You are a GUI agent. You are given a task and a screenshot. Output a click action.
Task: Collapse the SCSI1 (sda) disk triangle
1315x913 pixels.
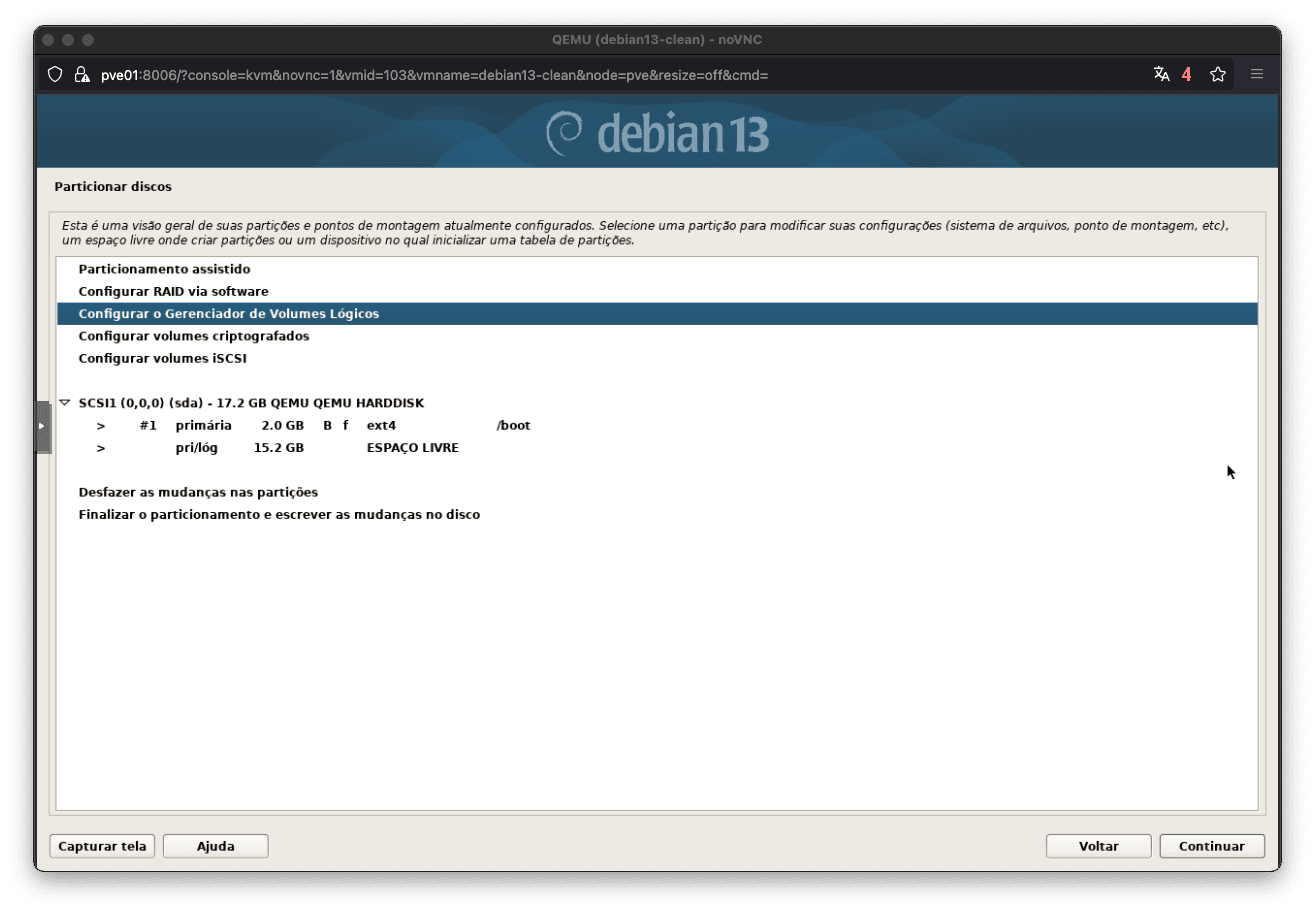tap(65, 403)
